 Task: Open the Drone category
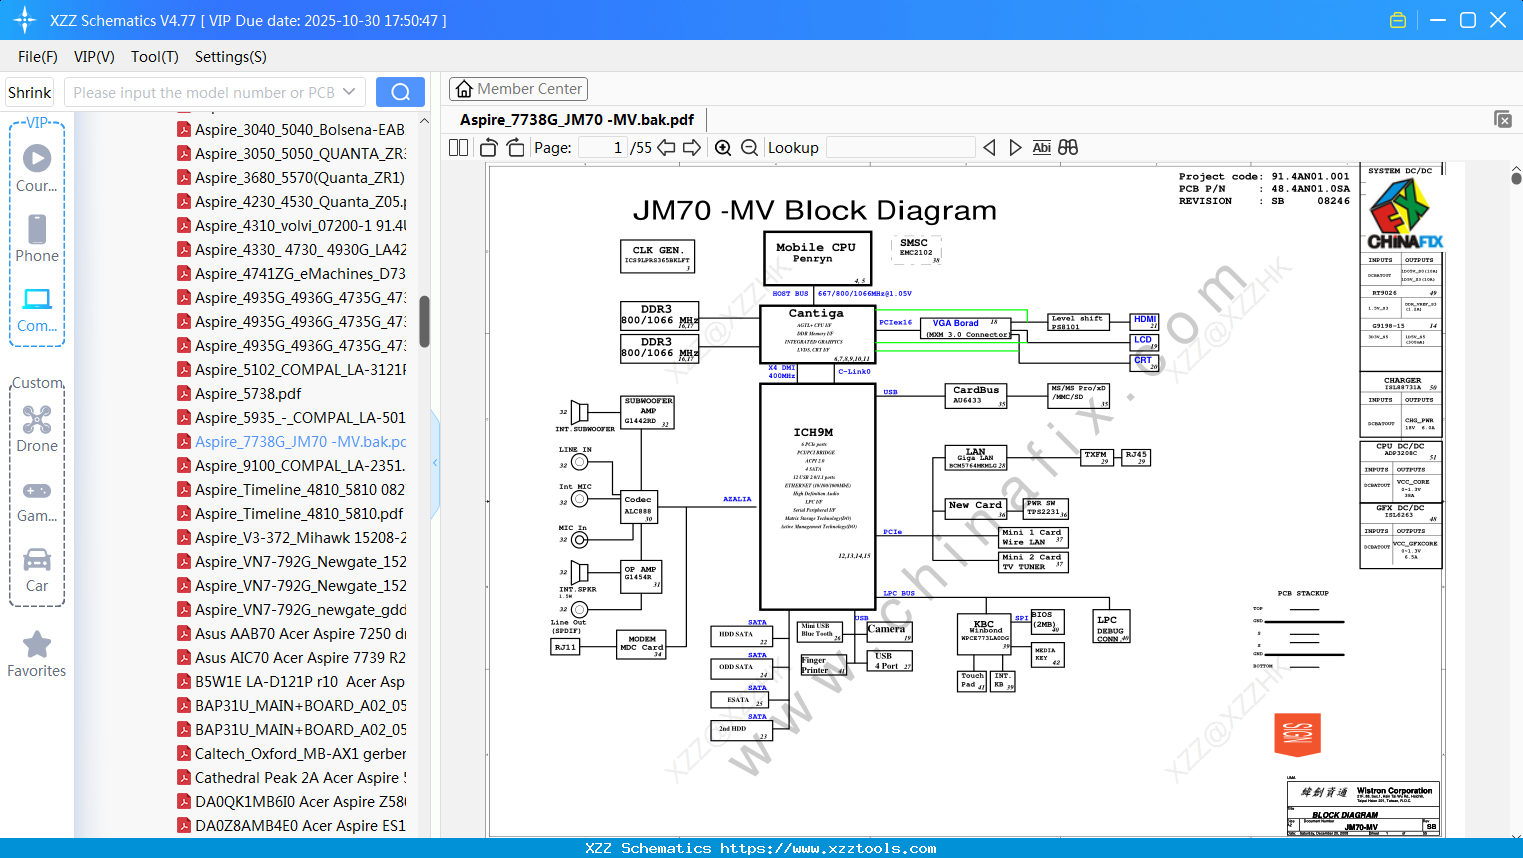(x=37, y=429)
